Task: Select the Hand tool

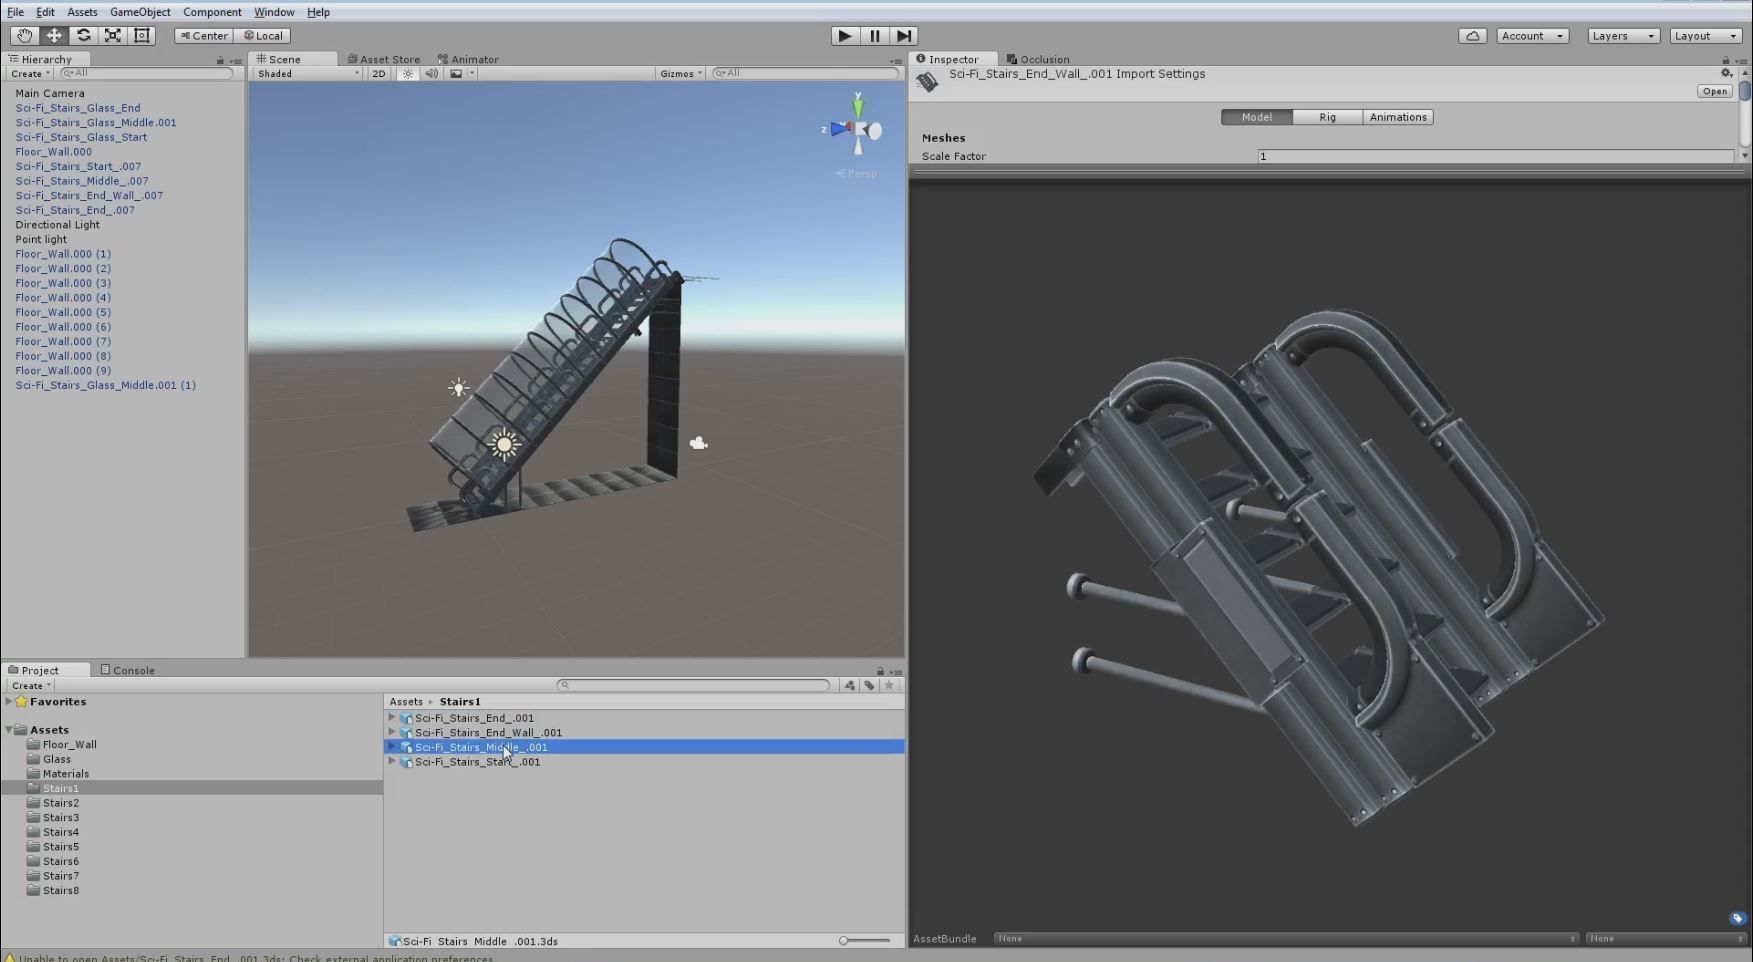Action: coord(24,35)
